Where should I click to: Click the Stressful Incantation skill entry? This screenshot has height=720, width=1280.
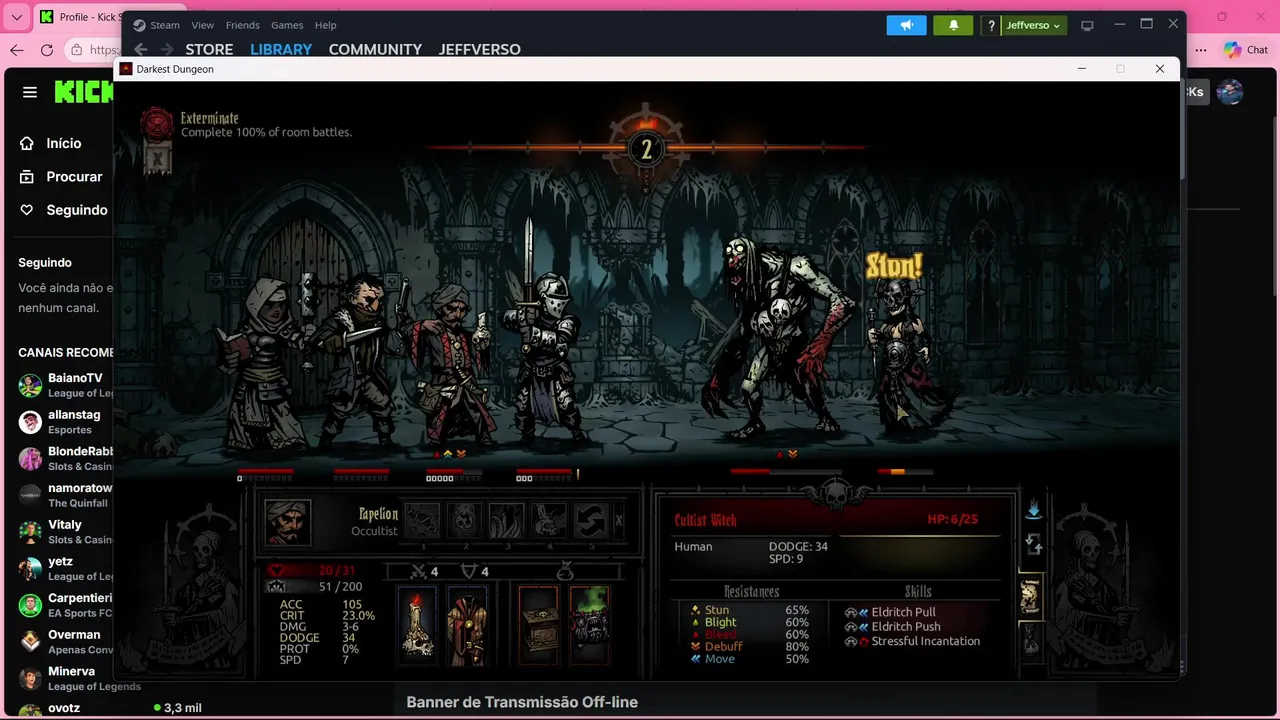coord(912,641)
